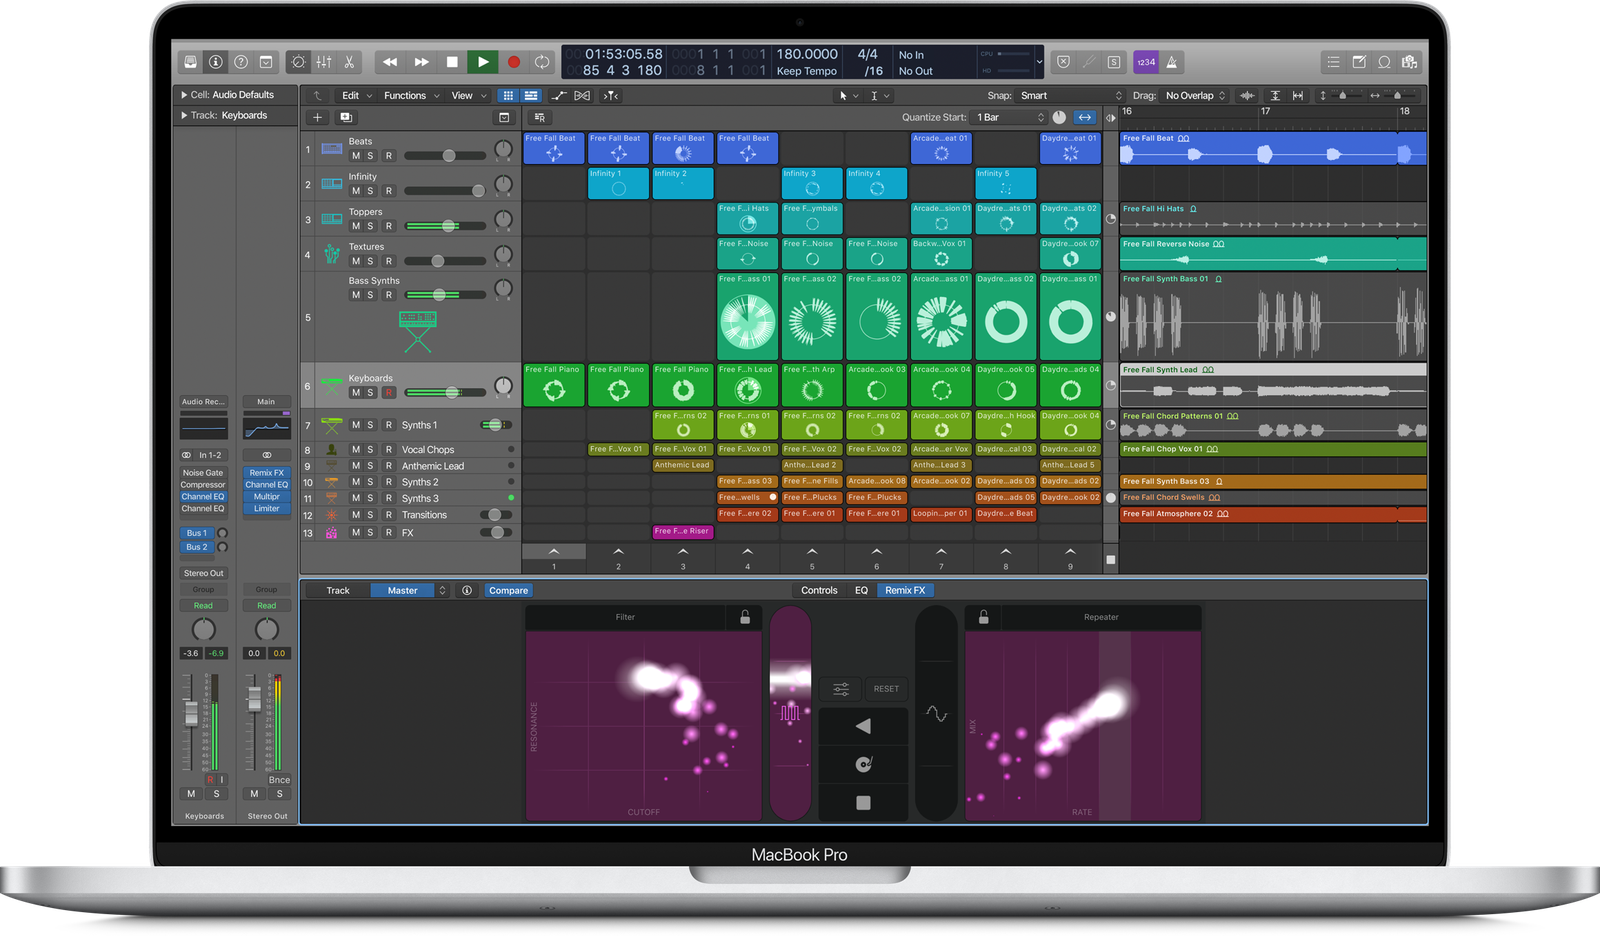Solo the Infinity track
The image size is (1600, 939).
[370, 191]
